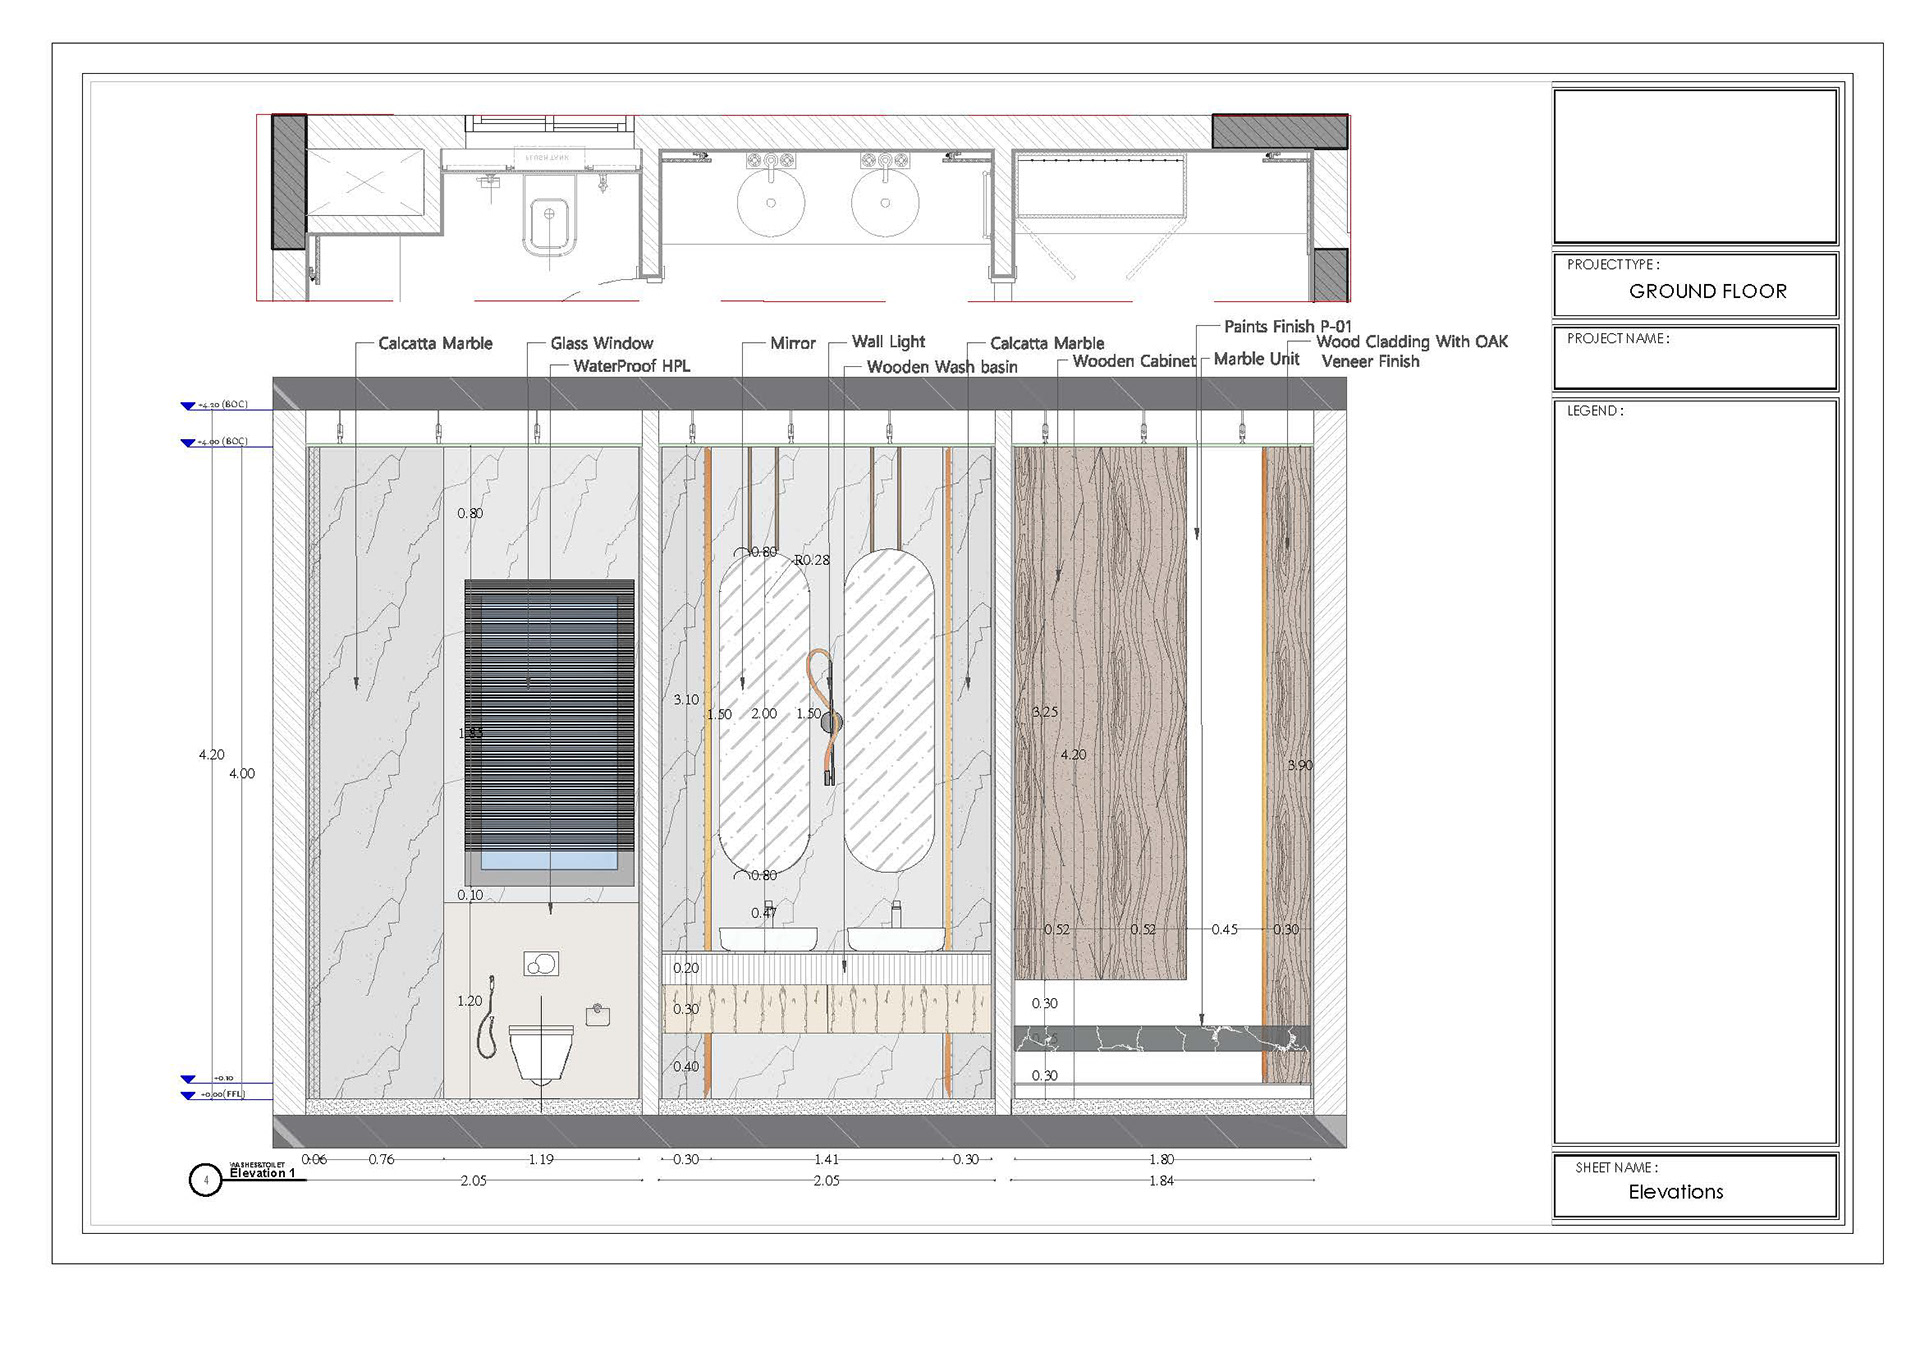Click the Glass Window annotation label
The image size is (1920, 1357).
tap(601, 343)
